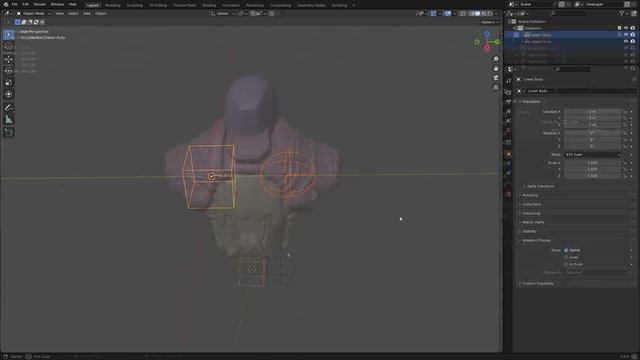Select the Cursor tool

[x=9, y=46]
